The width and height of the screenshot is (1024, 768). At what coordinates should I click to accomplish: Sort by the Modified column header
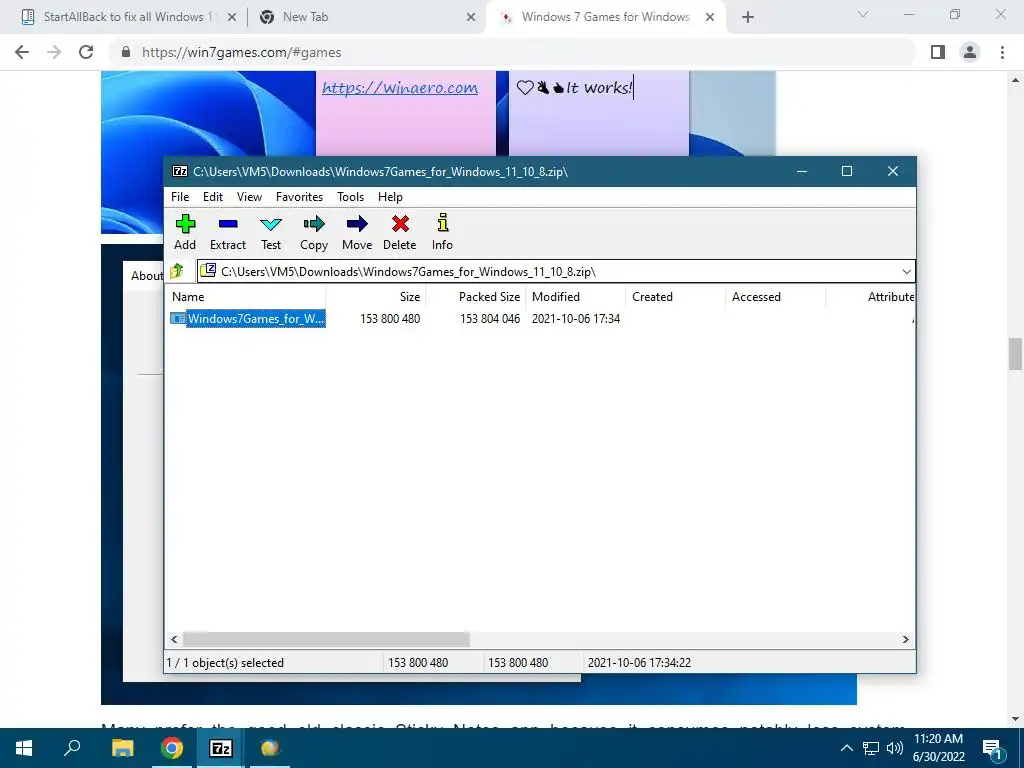click(575, 296)
